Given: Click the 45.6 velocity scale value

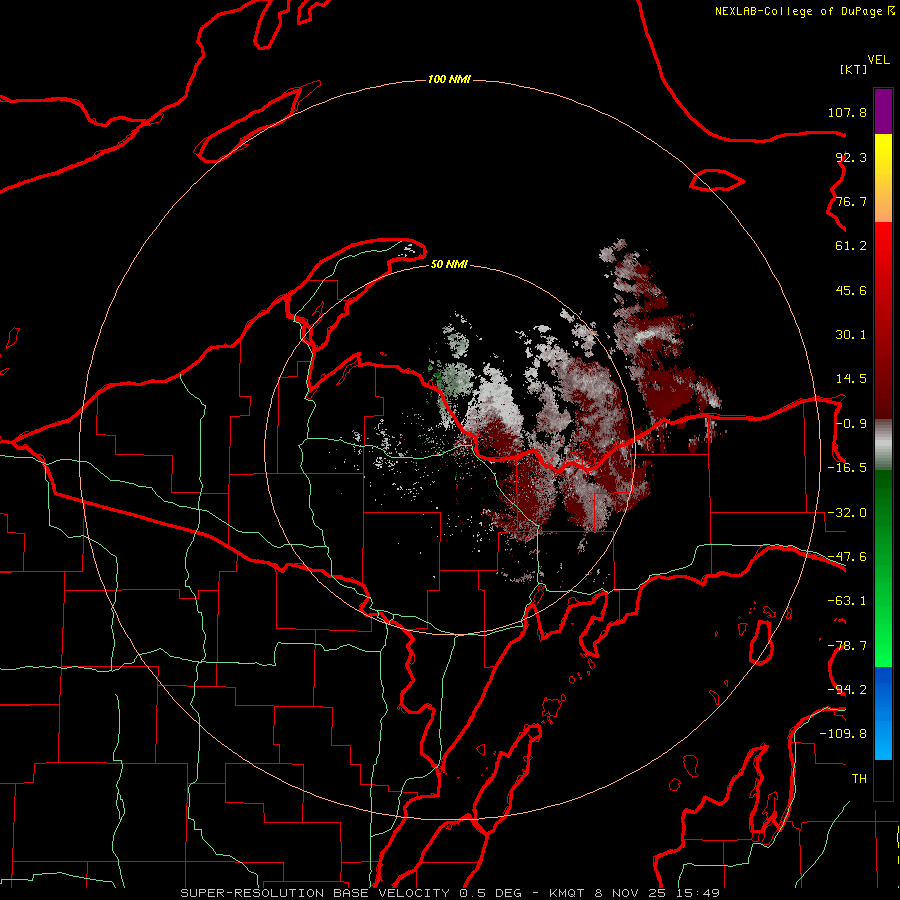Looking at the screenshot, I should point(851,290).
